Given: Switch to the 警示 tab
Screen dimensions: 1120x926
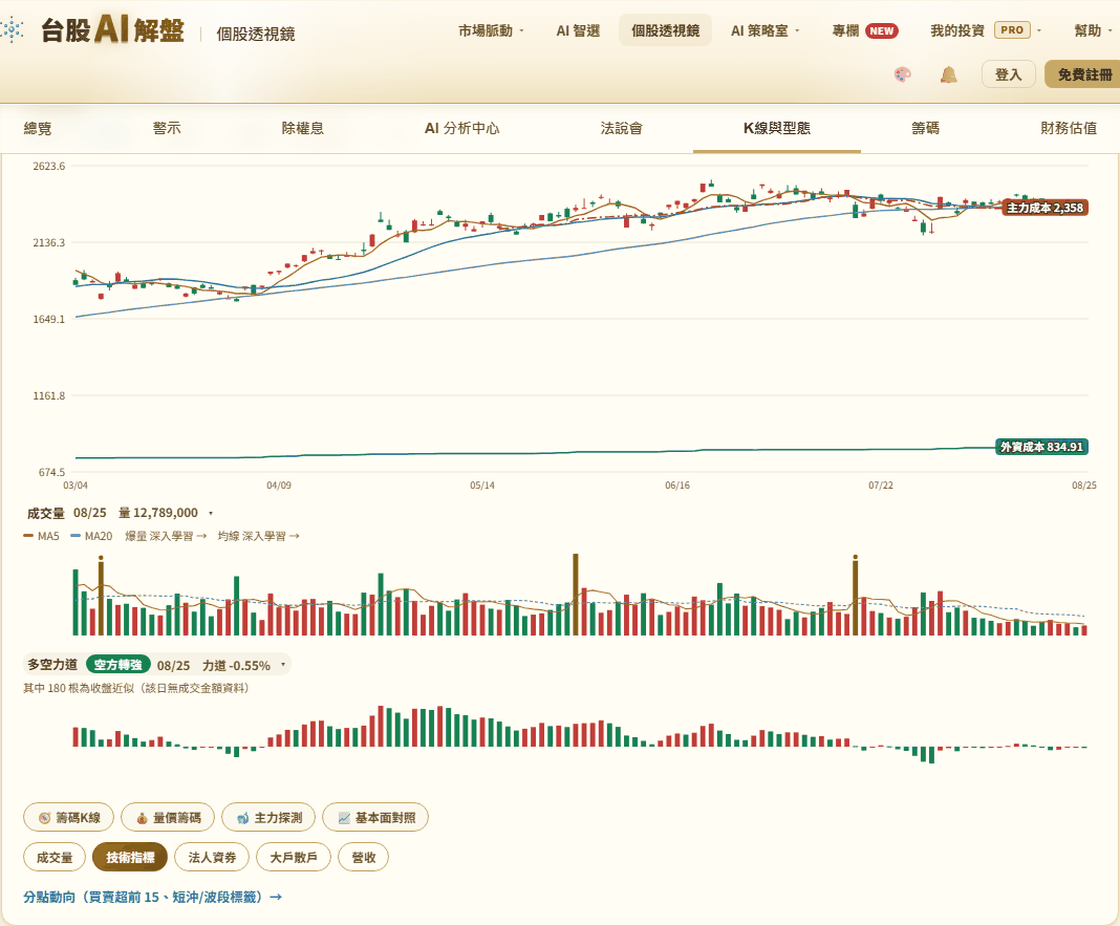Looking at the screenshot, I should (x=166, y=129).
